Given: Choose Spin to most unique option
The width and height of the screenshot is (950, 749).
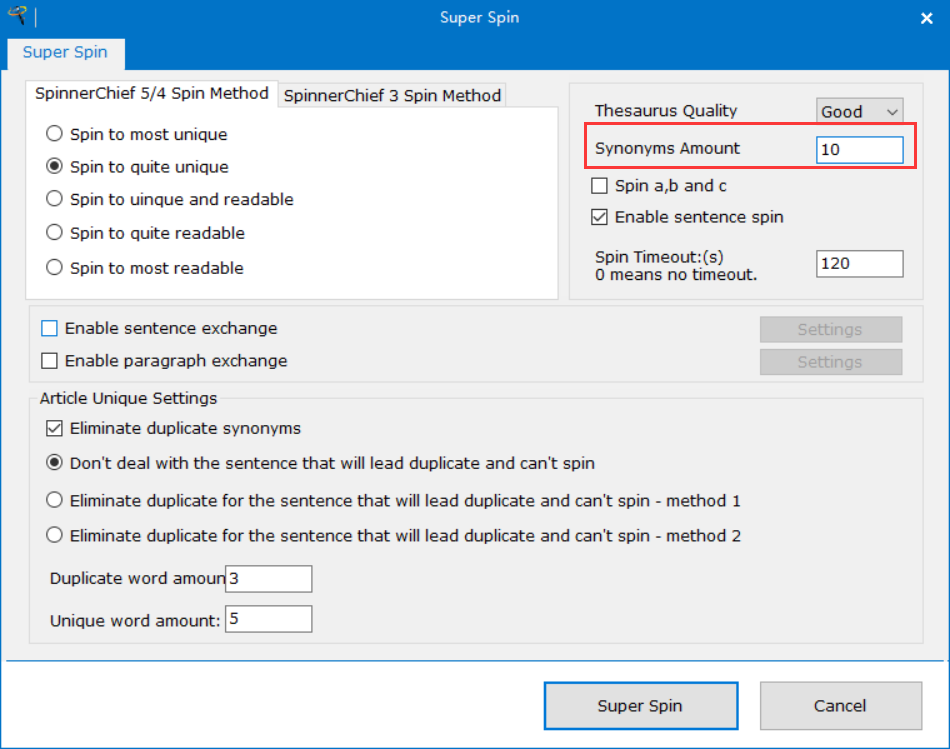Looking at the screenshot, I should [x=54, y=134].
